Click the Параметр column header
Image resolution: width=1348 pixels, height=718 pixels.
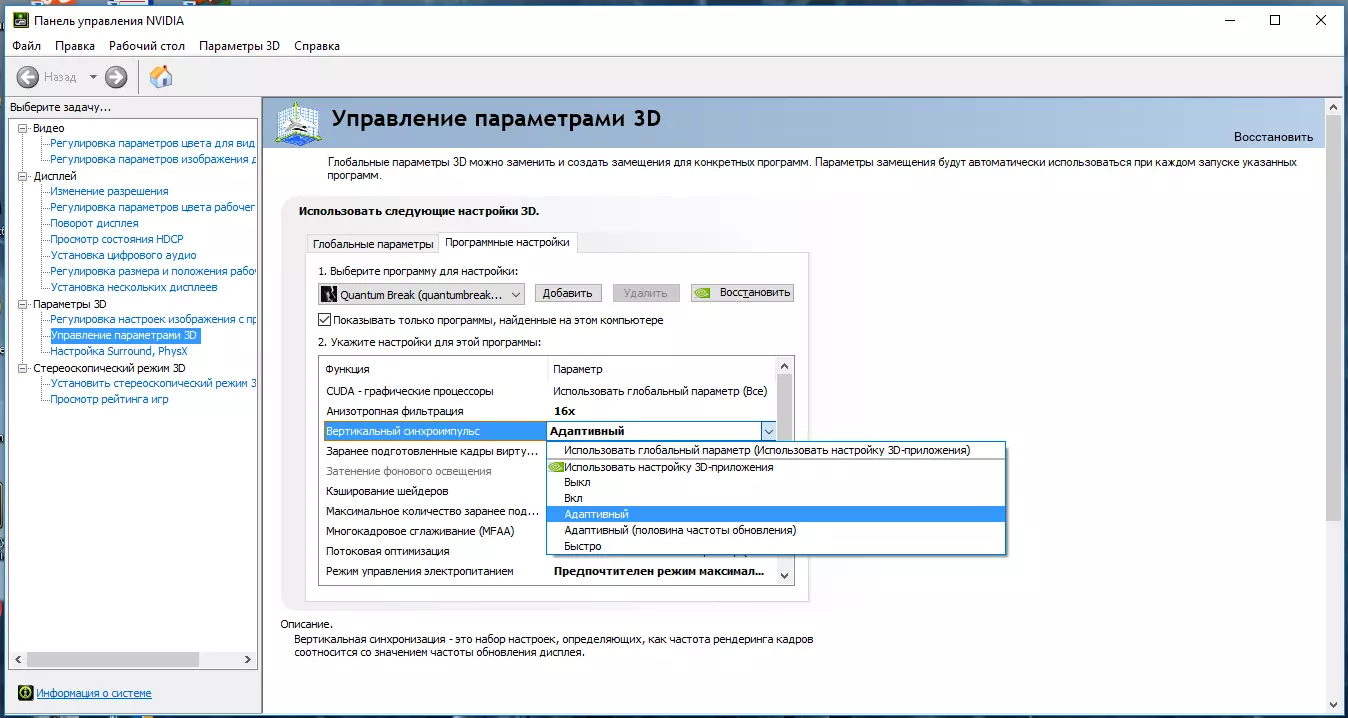578,369
